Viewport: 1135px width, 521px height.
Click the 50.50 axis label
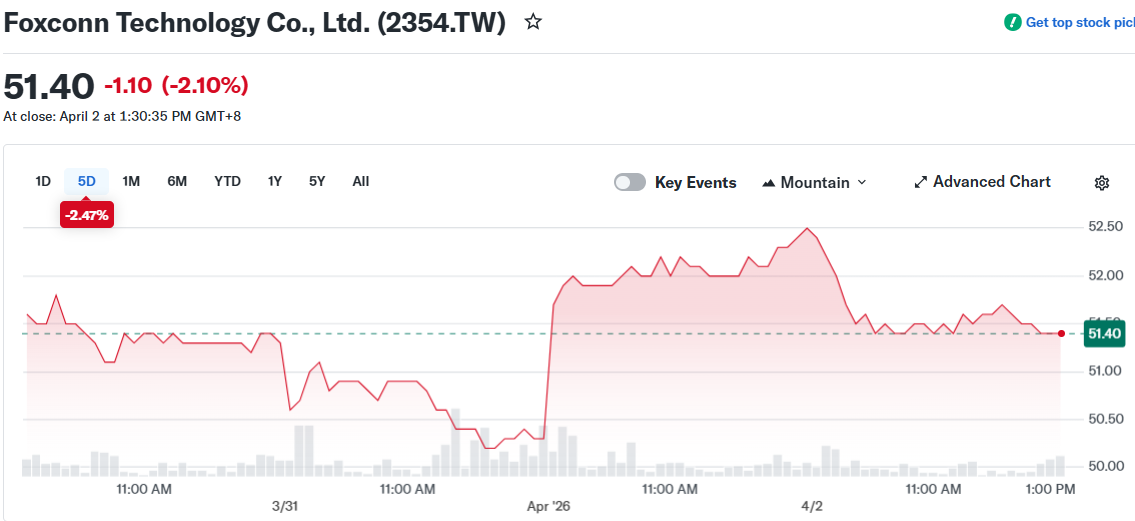(1105, 419)
